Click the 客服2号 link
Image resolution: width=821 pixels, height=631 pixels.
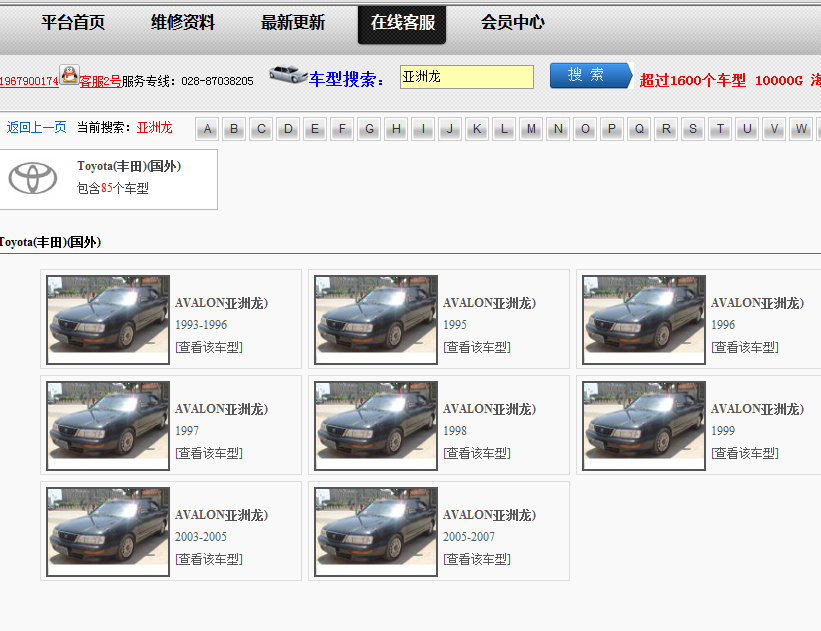(x=100, y=81)
